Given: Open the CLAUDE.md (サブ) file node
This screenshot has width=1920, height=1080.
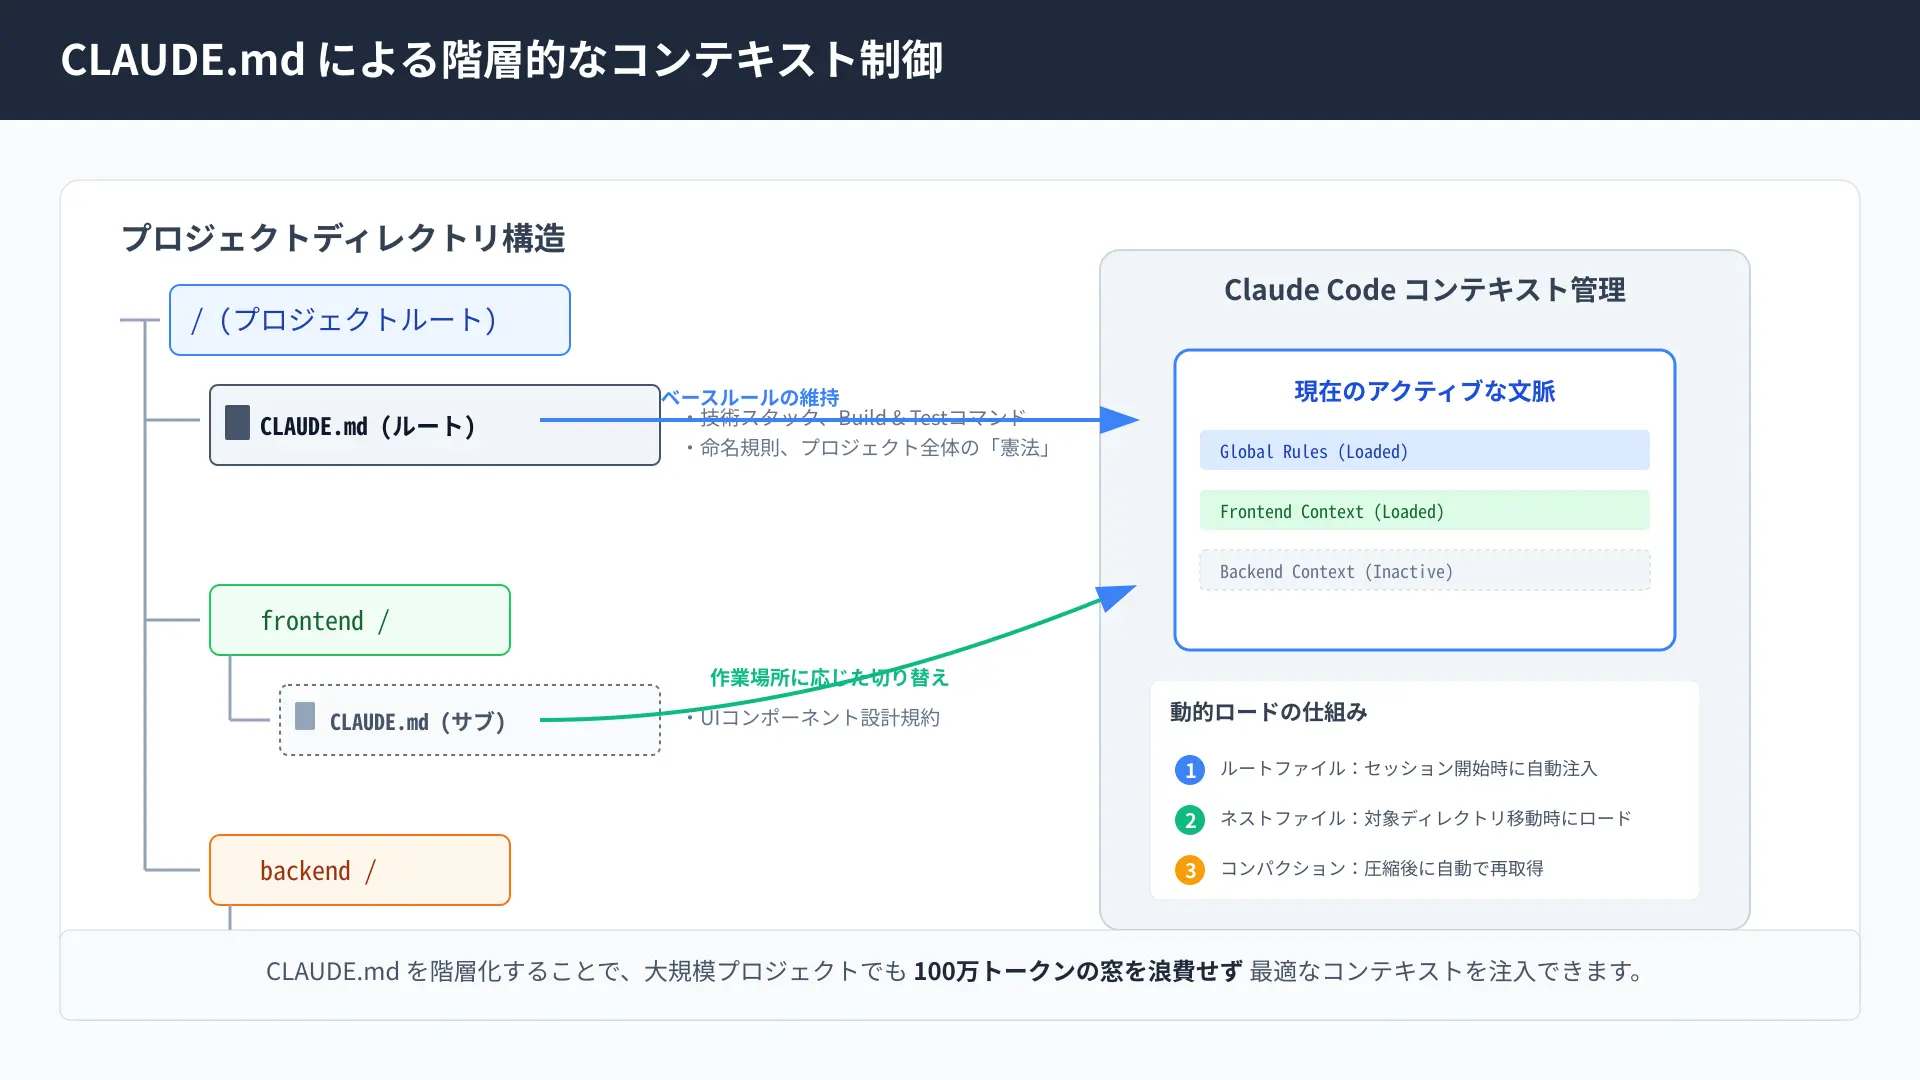Looking at the screenshot, I should [470, 720].
